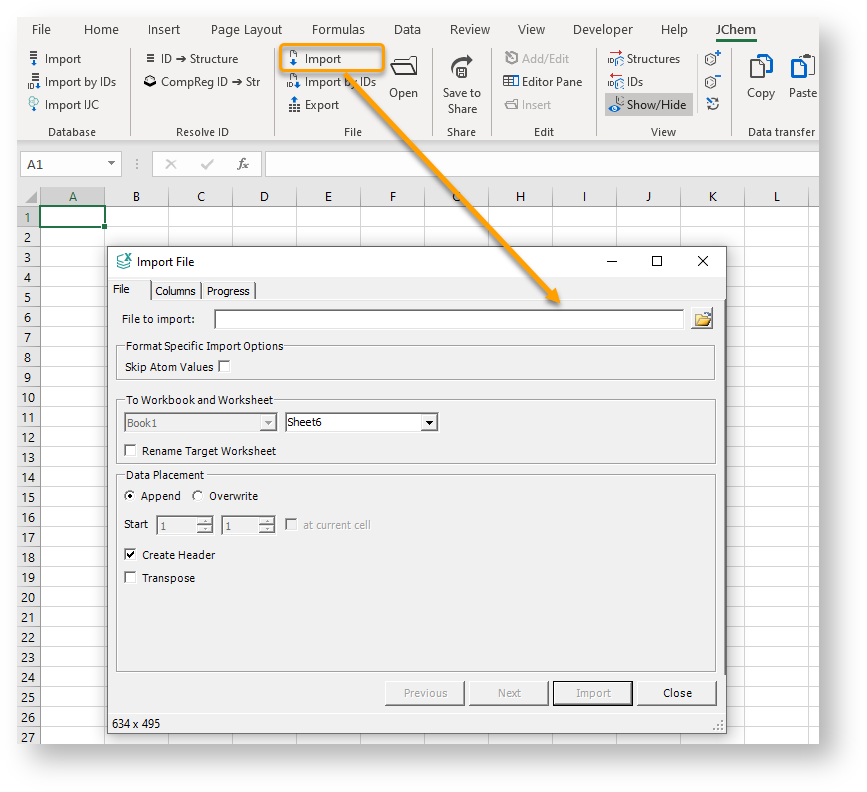Check Rename Target Worksheet option
The width and height of the screenshot is (867, 792).
click(x=130, y=451)
